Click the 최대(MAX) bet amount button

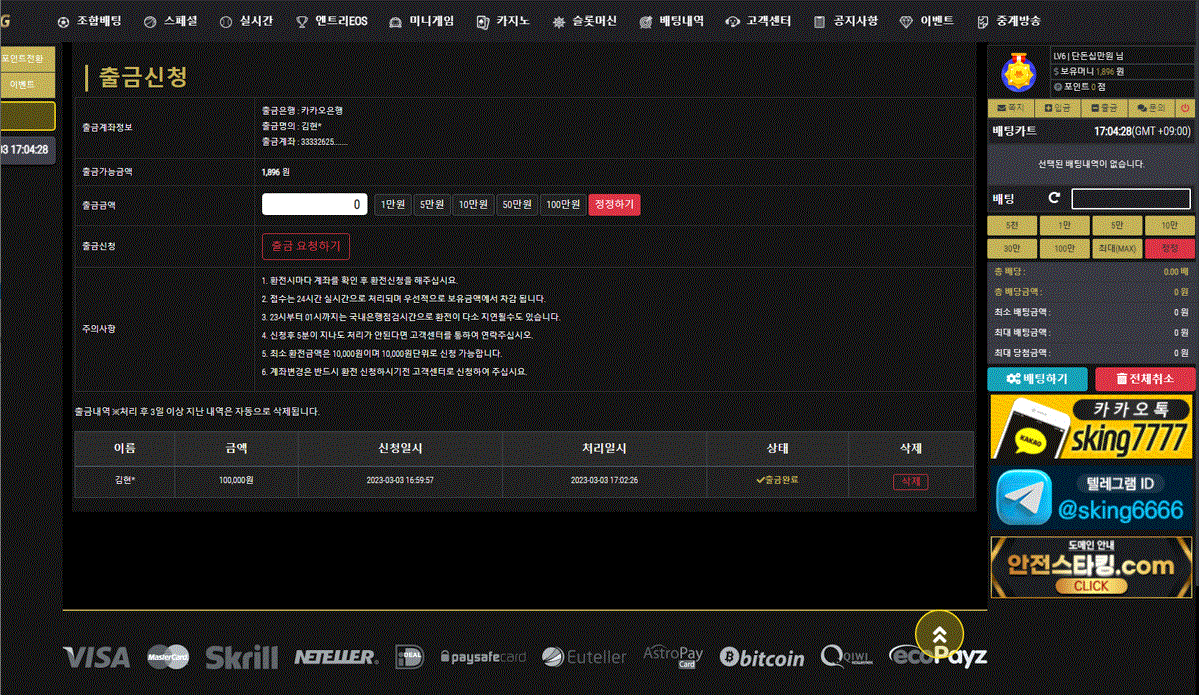coord(1117,247)
